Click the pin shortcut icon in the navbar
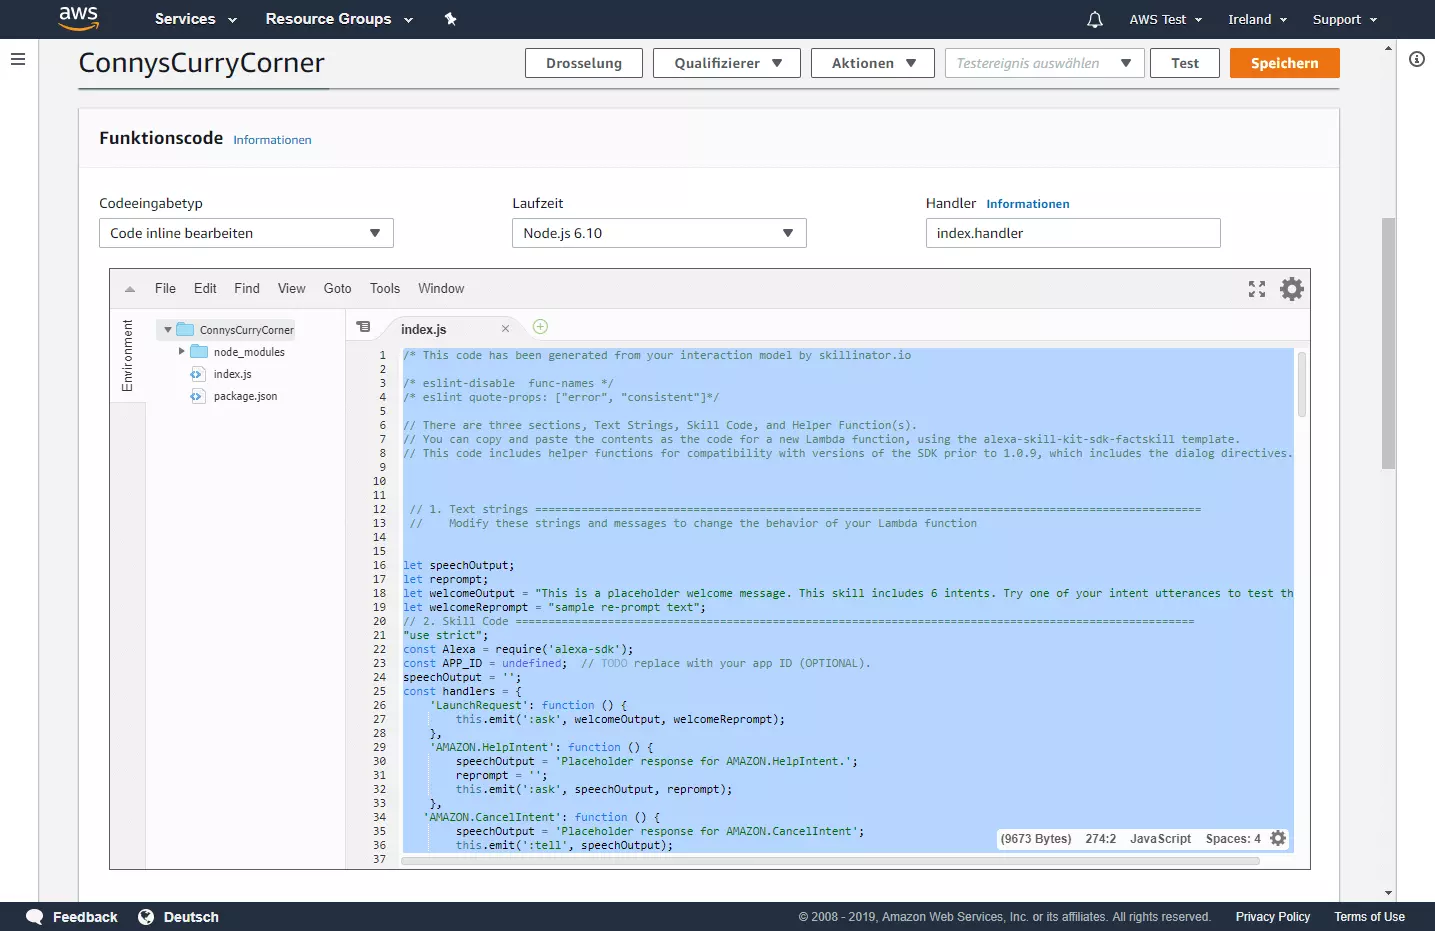The height and width of the screenshot is (931, 1435). point(450,19)
